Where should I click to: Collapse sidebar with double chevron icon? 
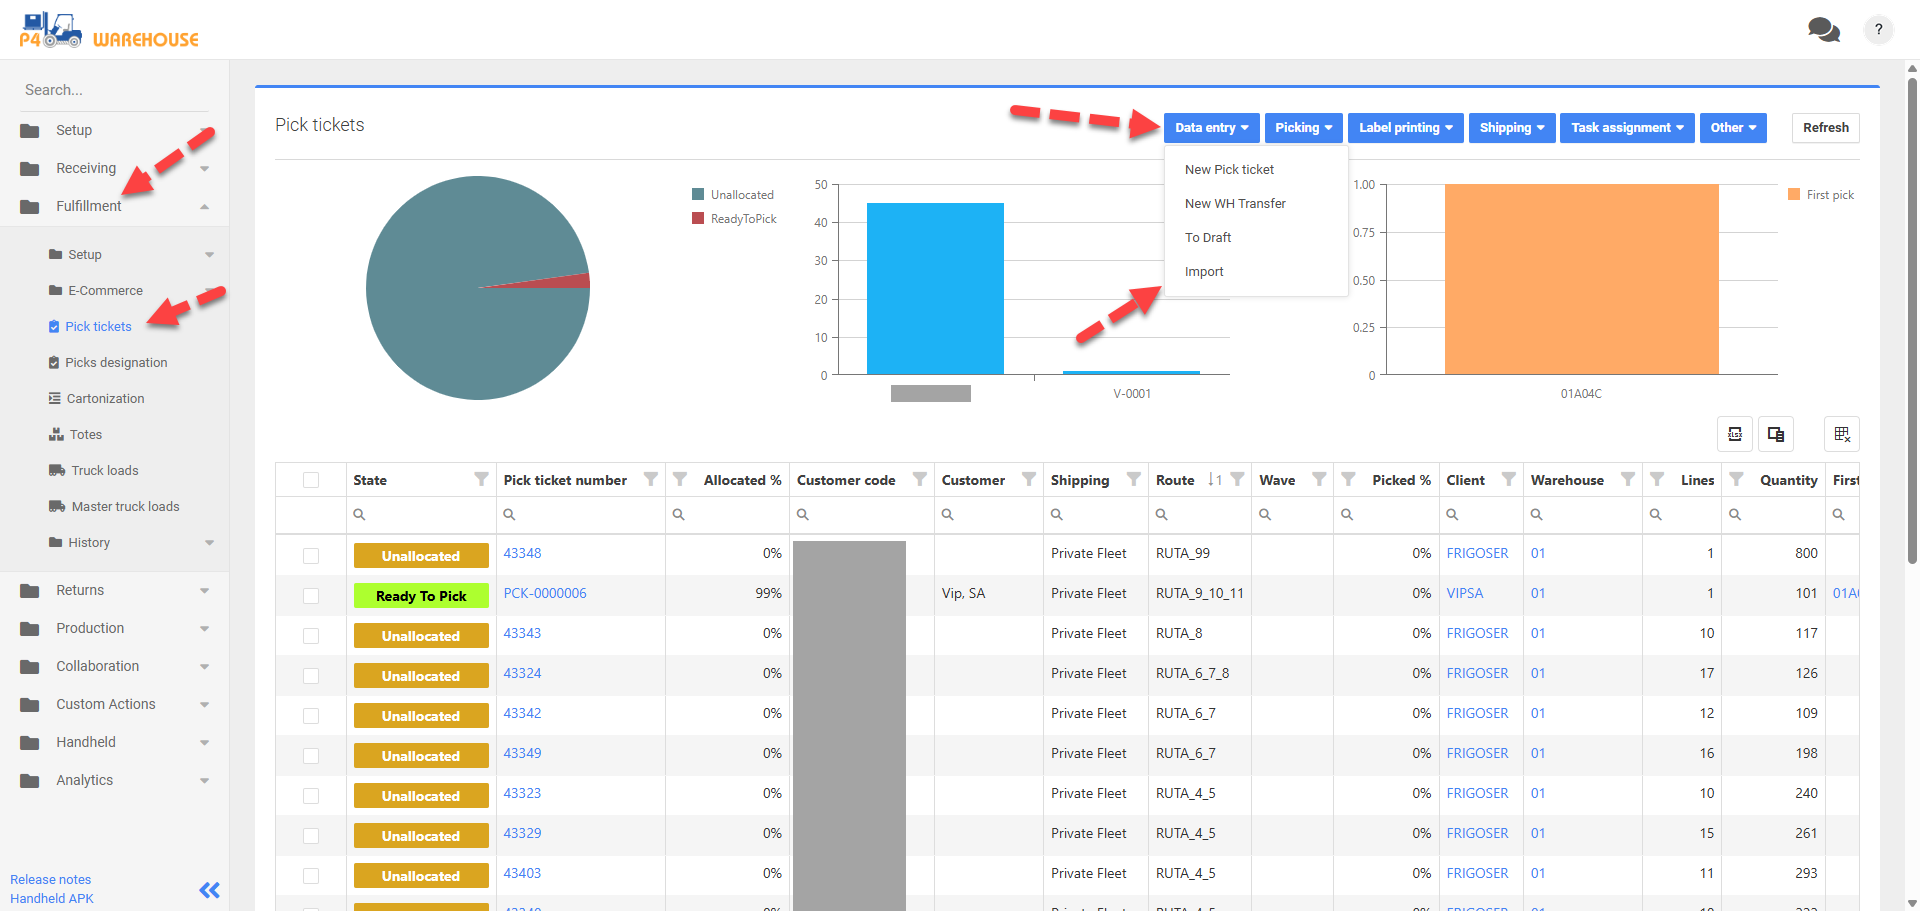209,890
